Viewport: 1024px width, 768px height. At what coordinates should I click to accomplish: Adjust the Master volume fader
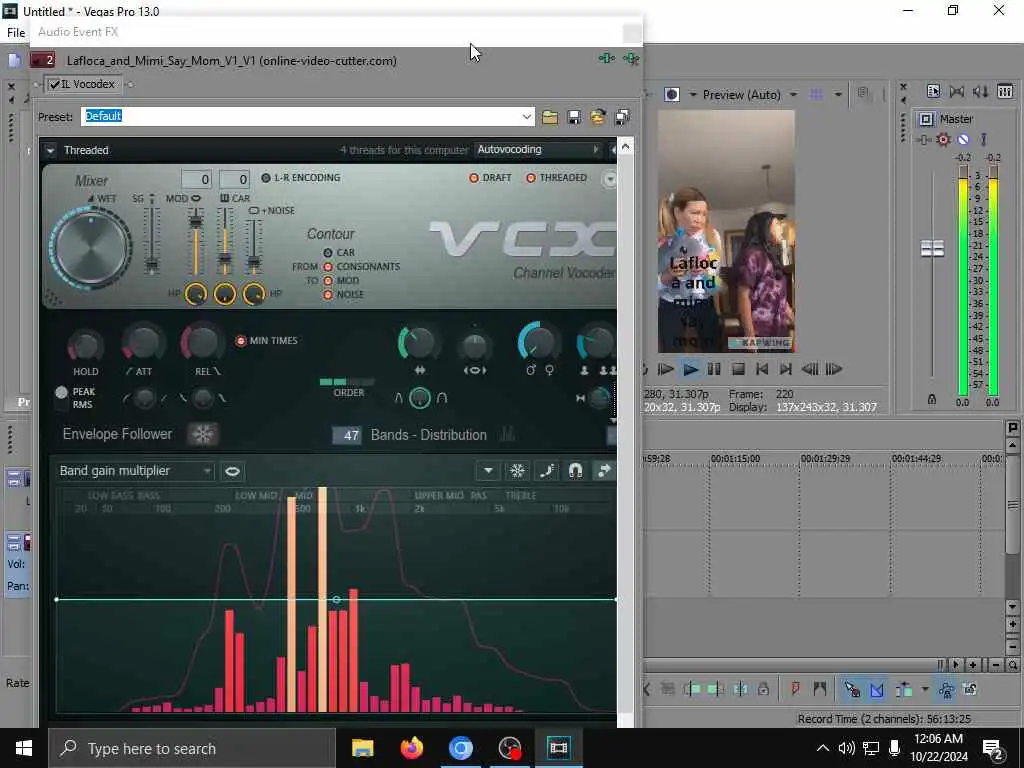click(x=933, y=248)
